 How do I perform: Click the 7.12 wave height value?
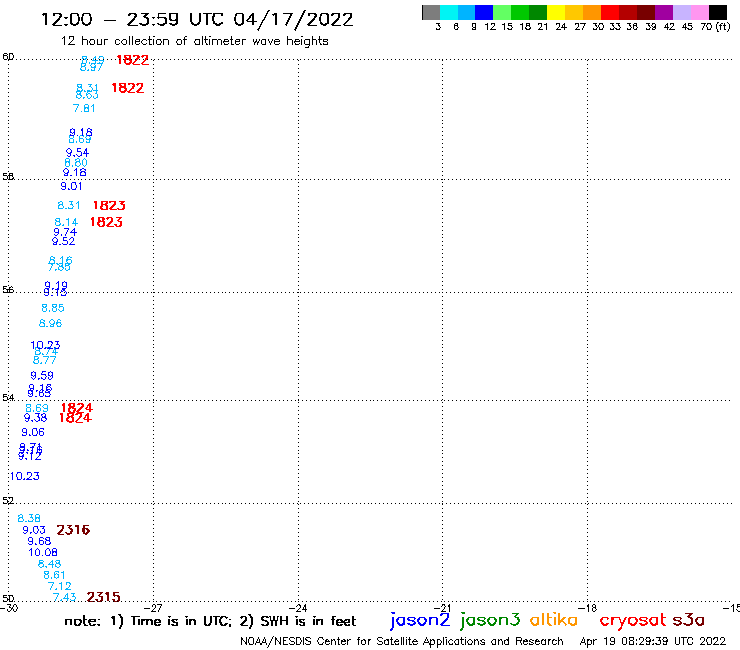click(60, 586)
